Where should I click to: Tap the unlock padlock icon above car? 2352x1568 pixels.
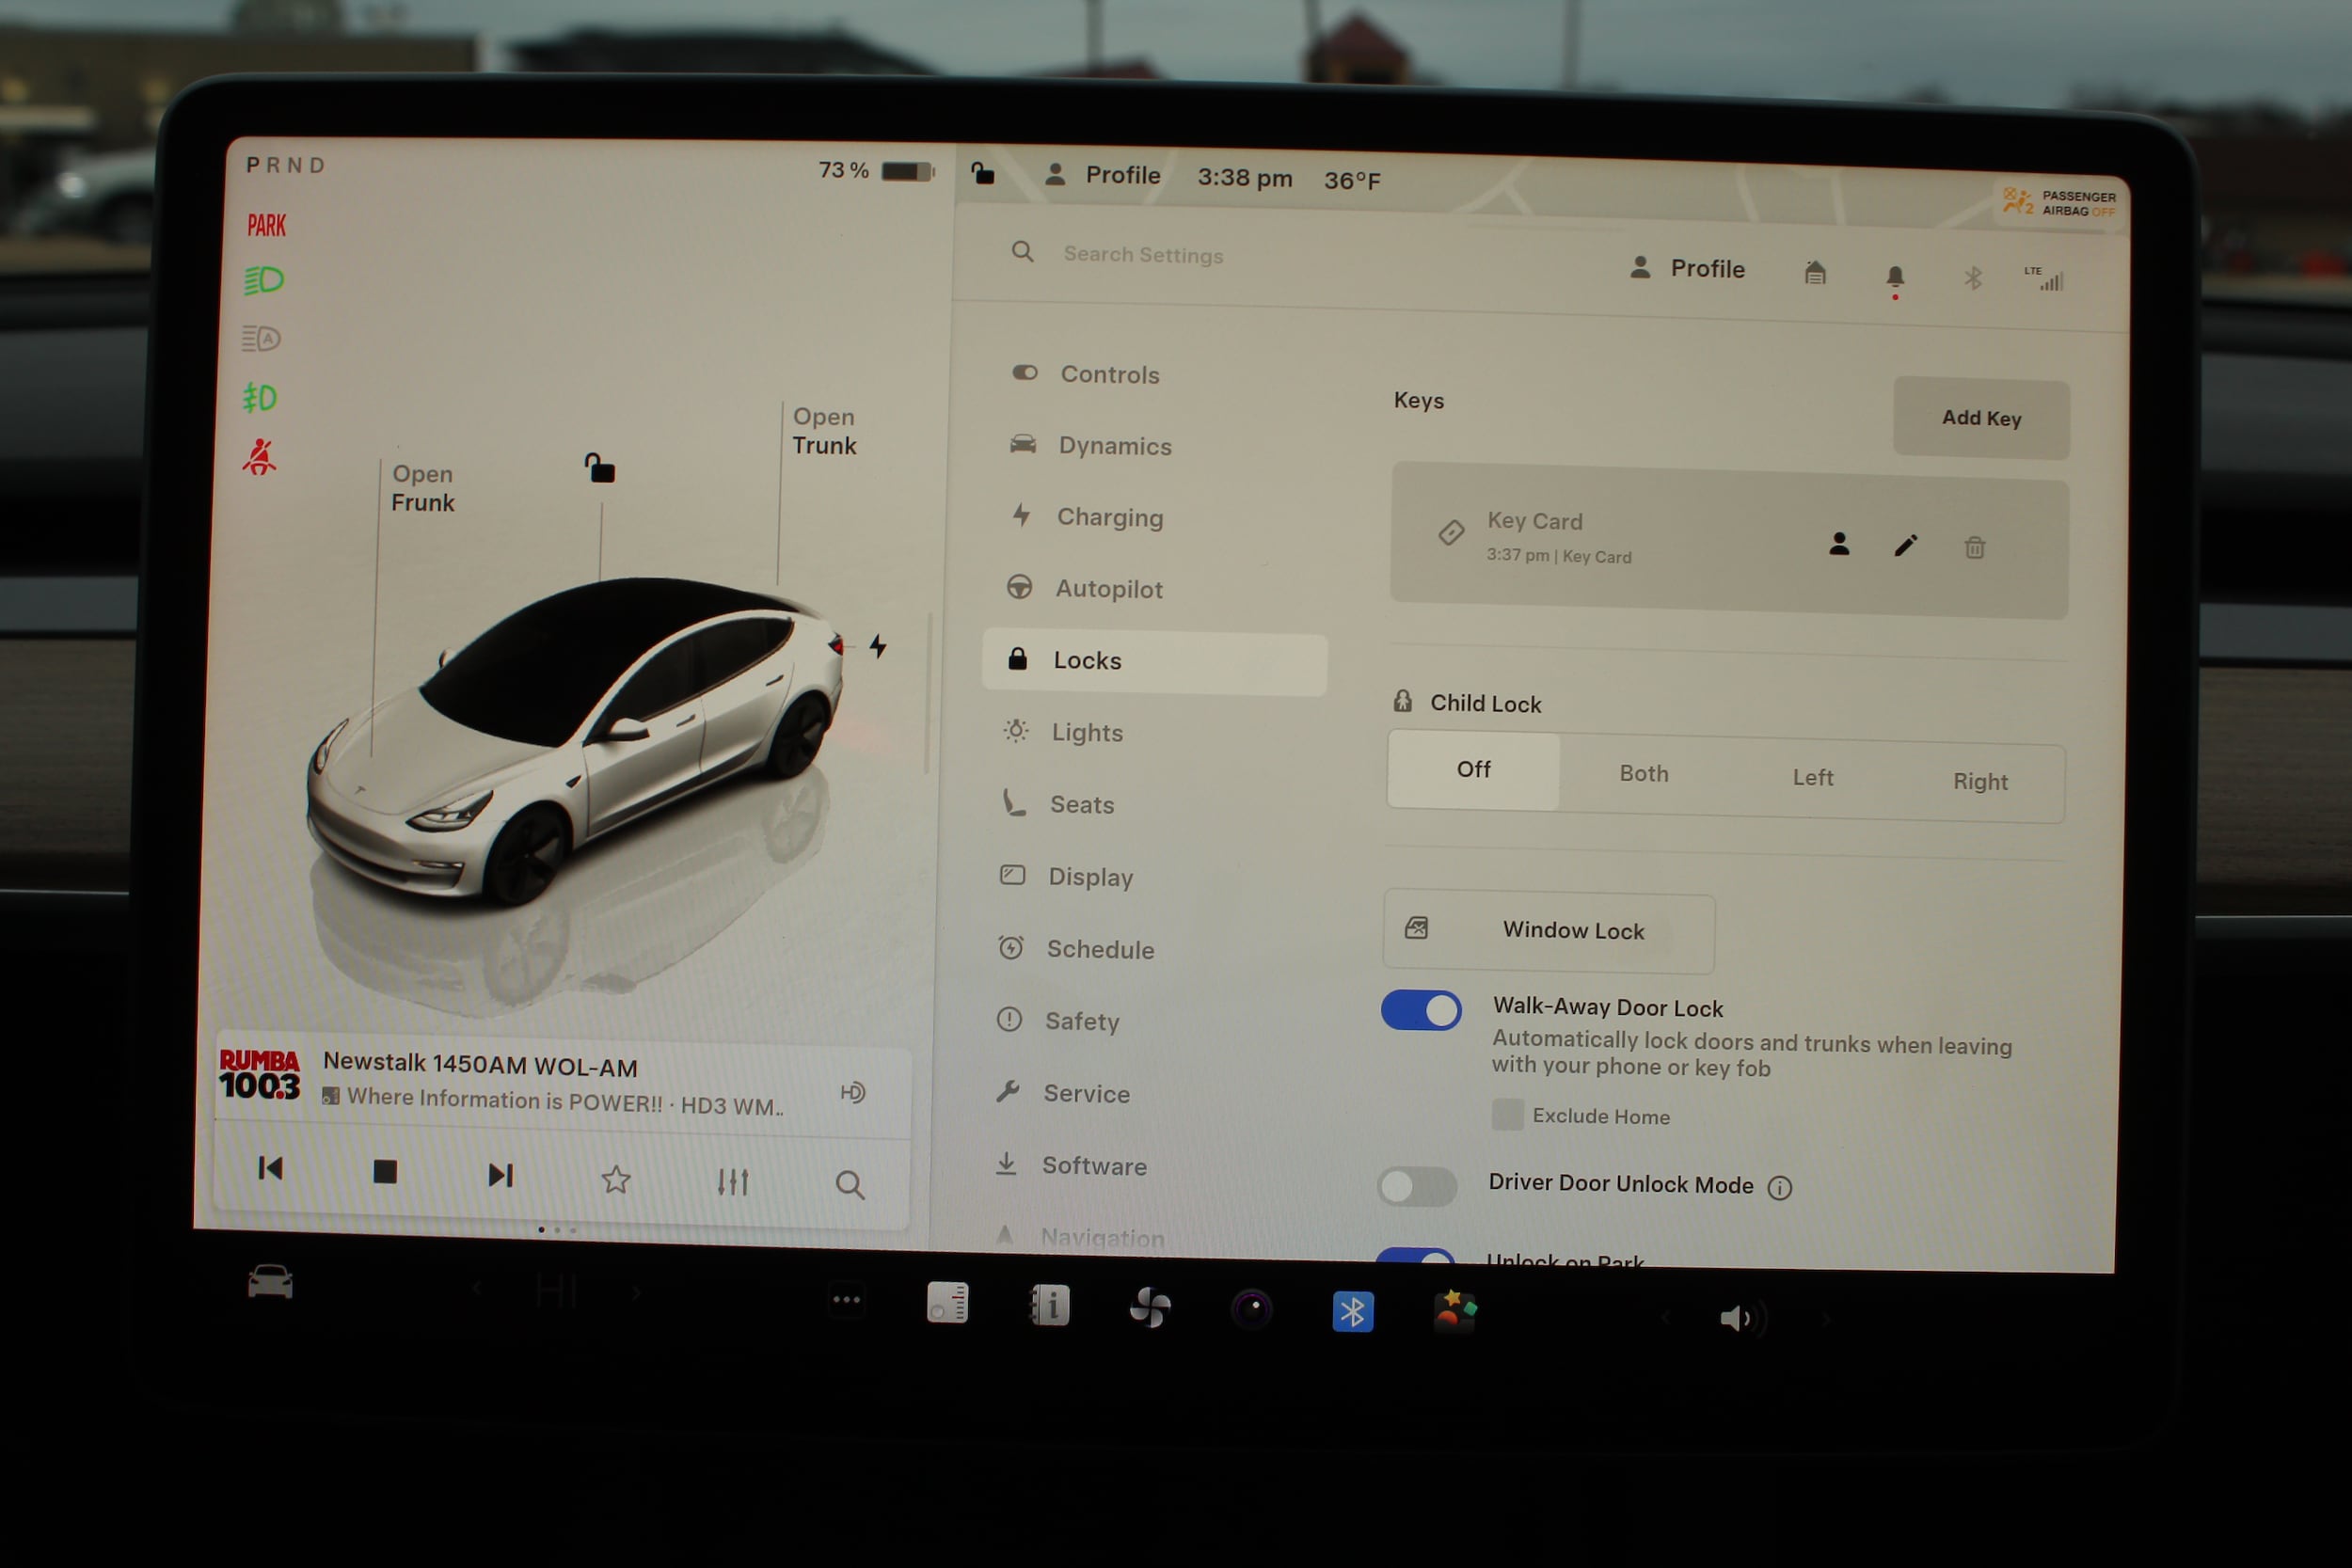(600, 468)
